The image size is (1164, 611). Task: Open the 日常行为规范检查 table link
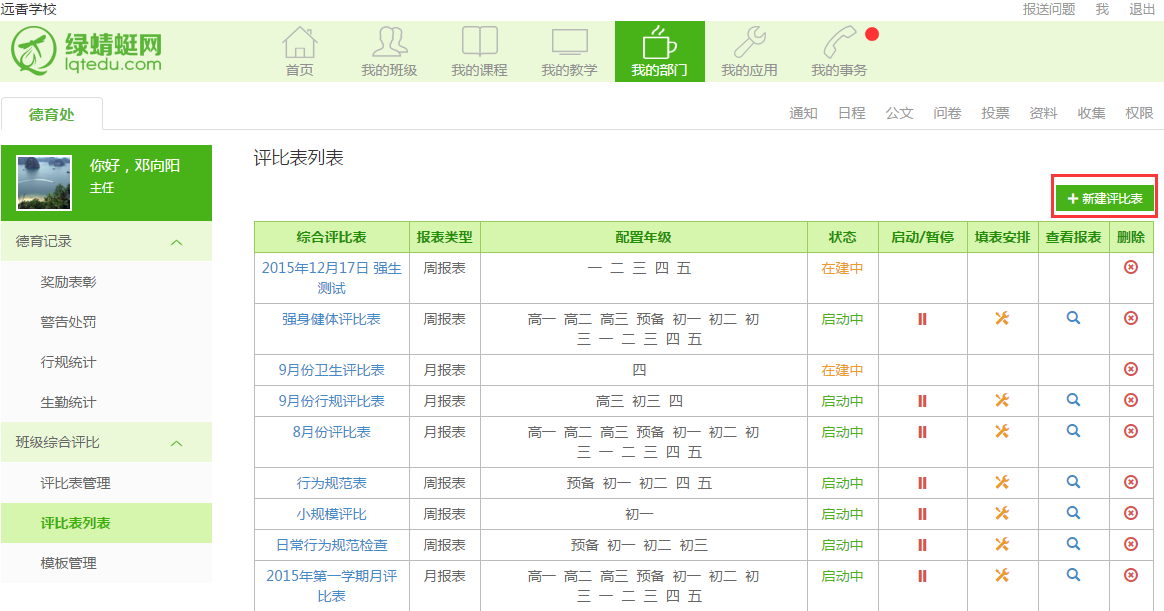pos(331,545)
